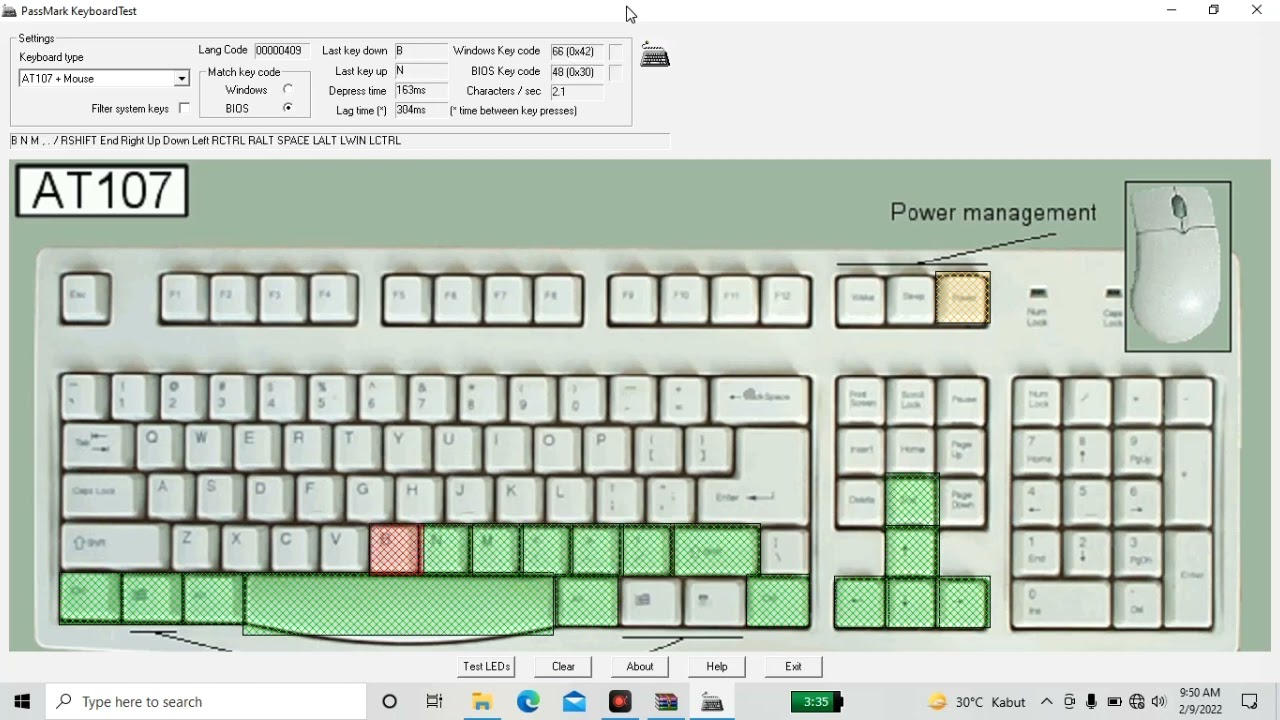Open the Windows Start menu
The height and width of the screenshot is (720, 1280).
click(x=22, y=702)
